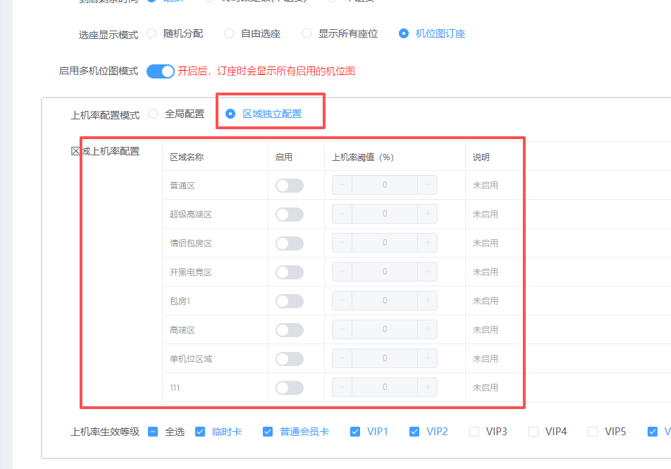Viewport: 671px width, 469px height.
Task: Enable the toggle for 高端区
Action: click(290, 330)
